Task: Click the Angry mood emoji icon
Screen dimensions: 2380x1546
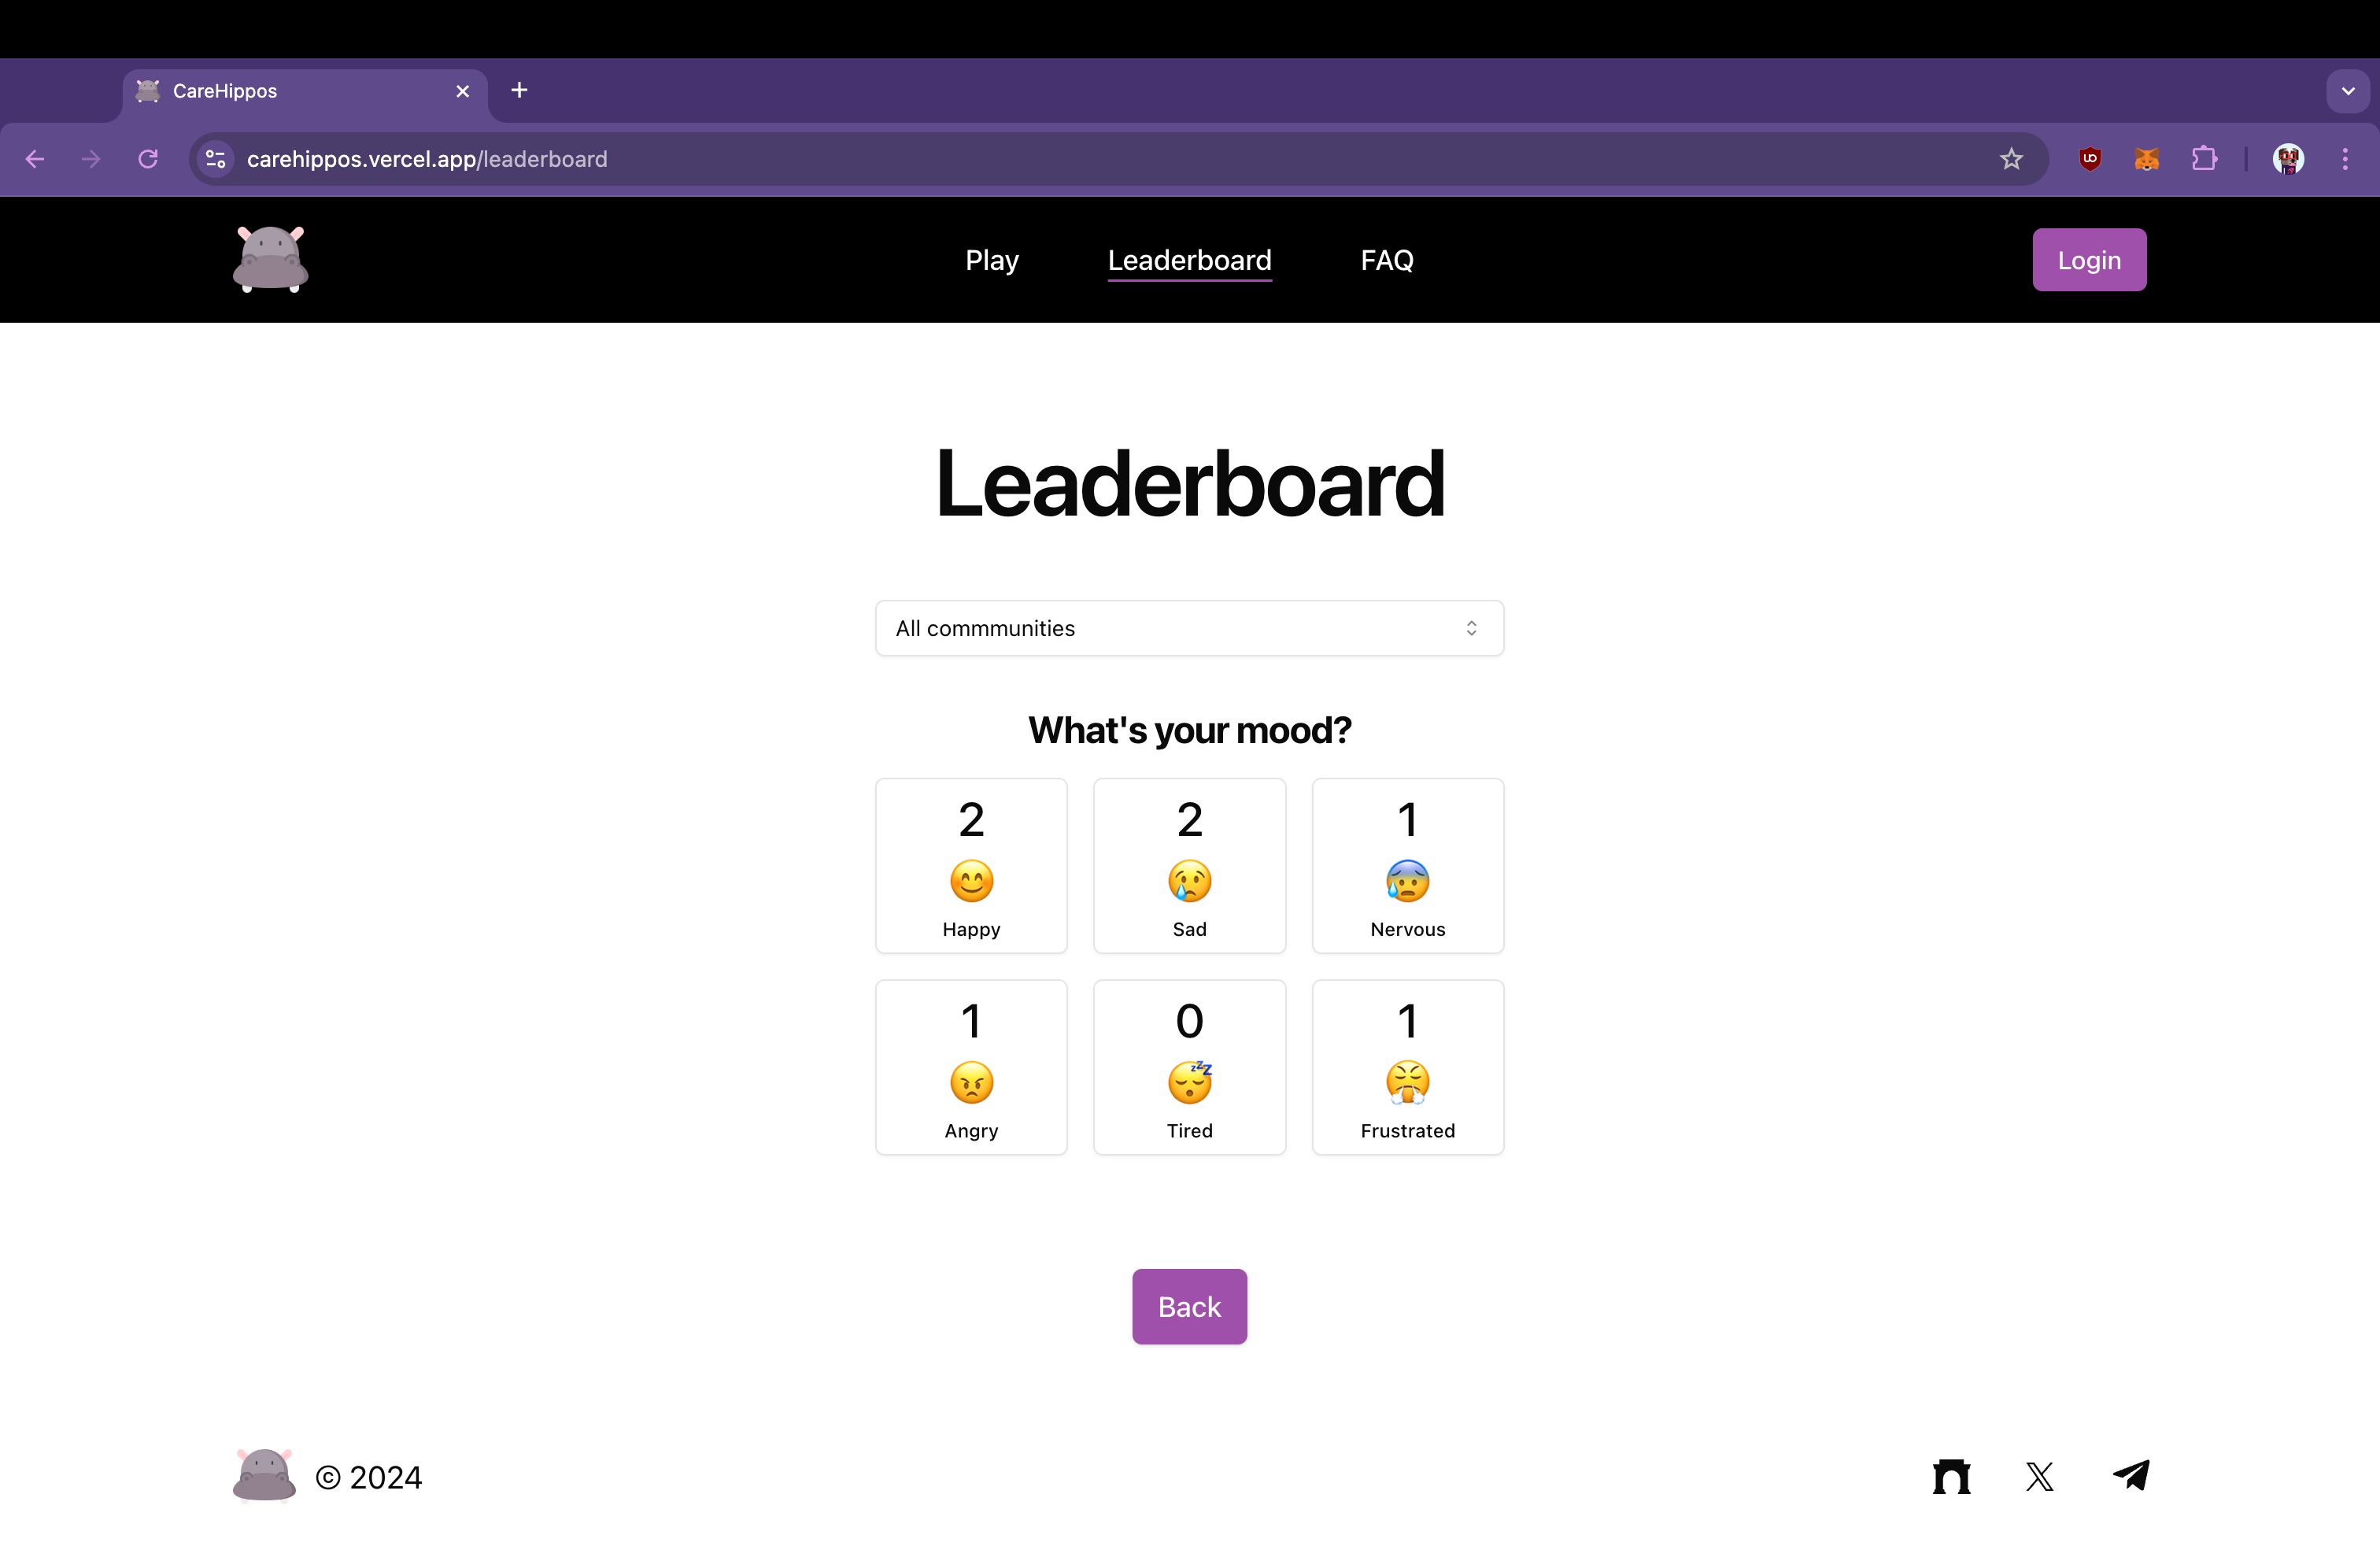Action: [970, 1081]
